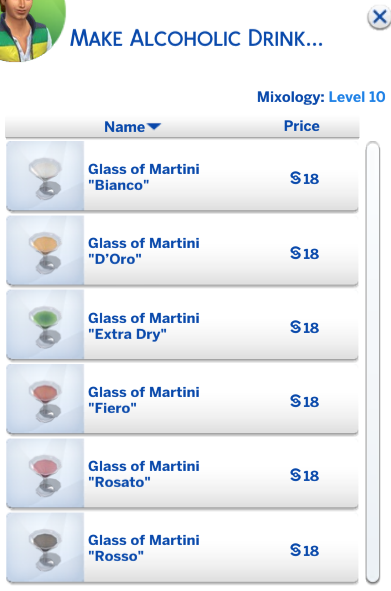
Task: Sort the list by Price column
Action: click(x=301, y=126)
